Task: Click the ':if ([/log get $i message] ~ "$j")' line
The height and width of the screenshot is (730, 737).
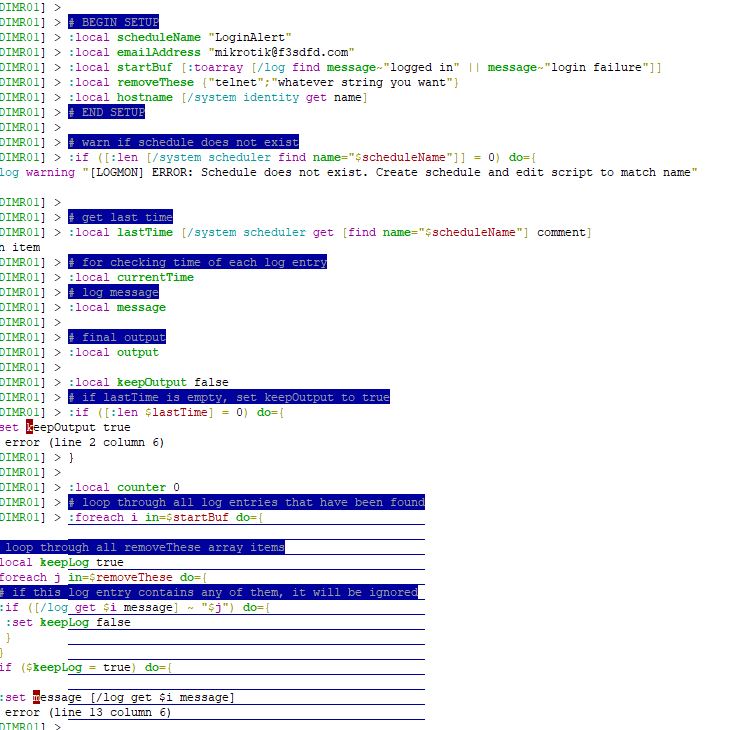Action: (135, 607)
